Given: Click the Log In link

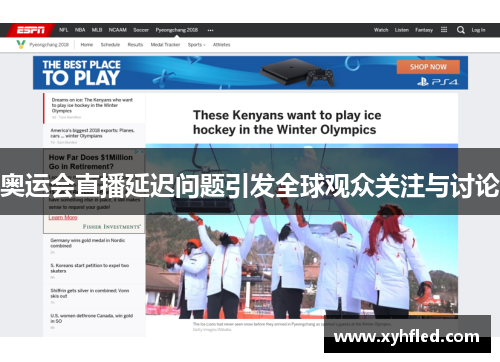Looking at the screenshot, I should click(x=478, y=30).
